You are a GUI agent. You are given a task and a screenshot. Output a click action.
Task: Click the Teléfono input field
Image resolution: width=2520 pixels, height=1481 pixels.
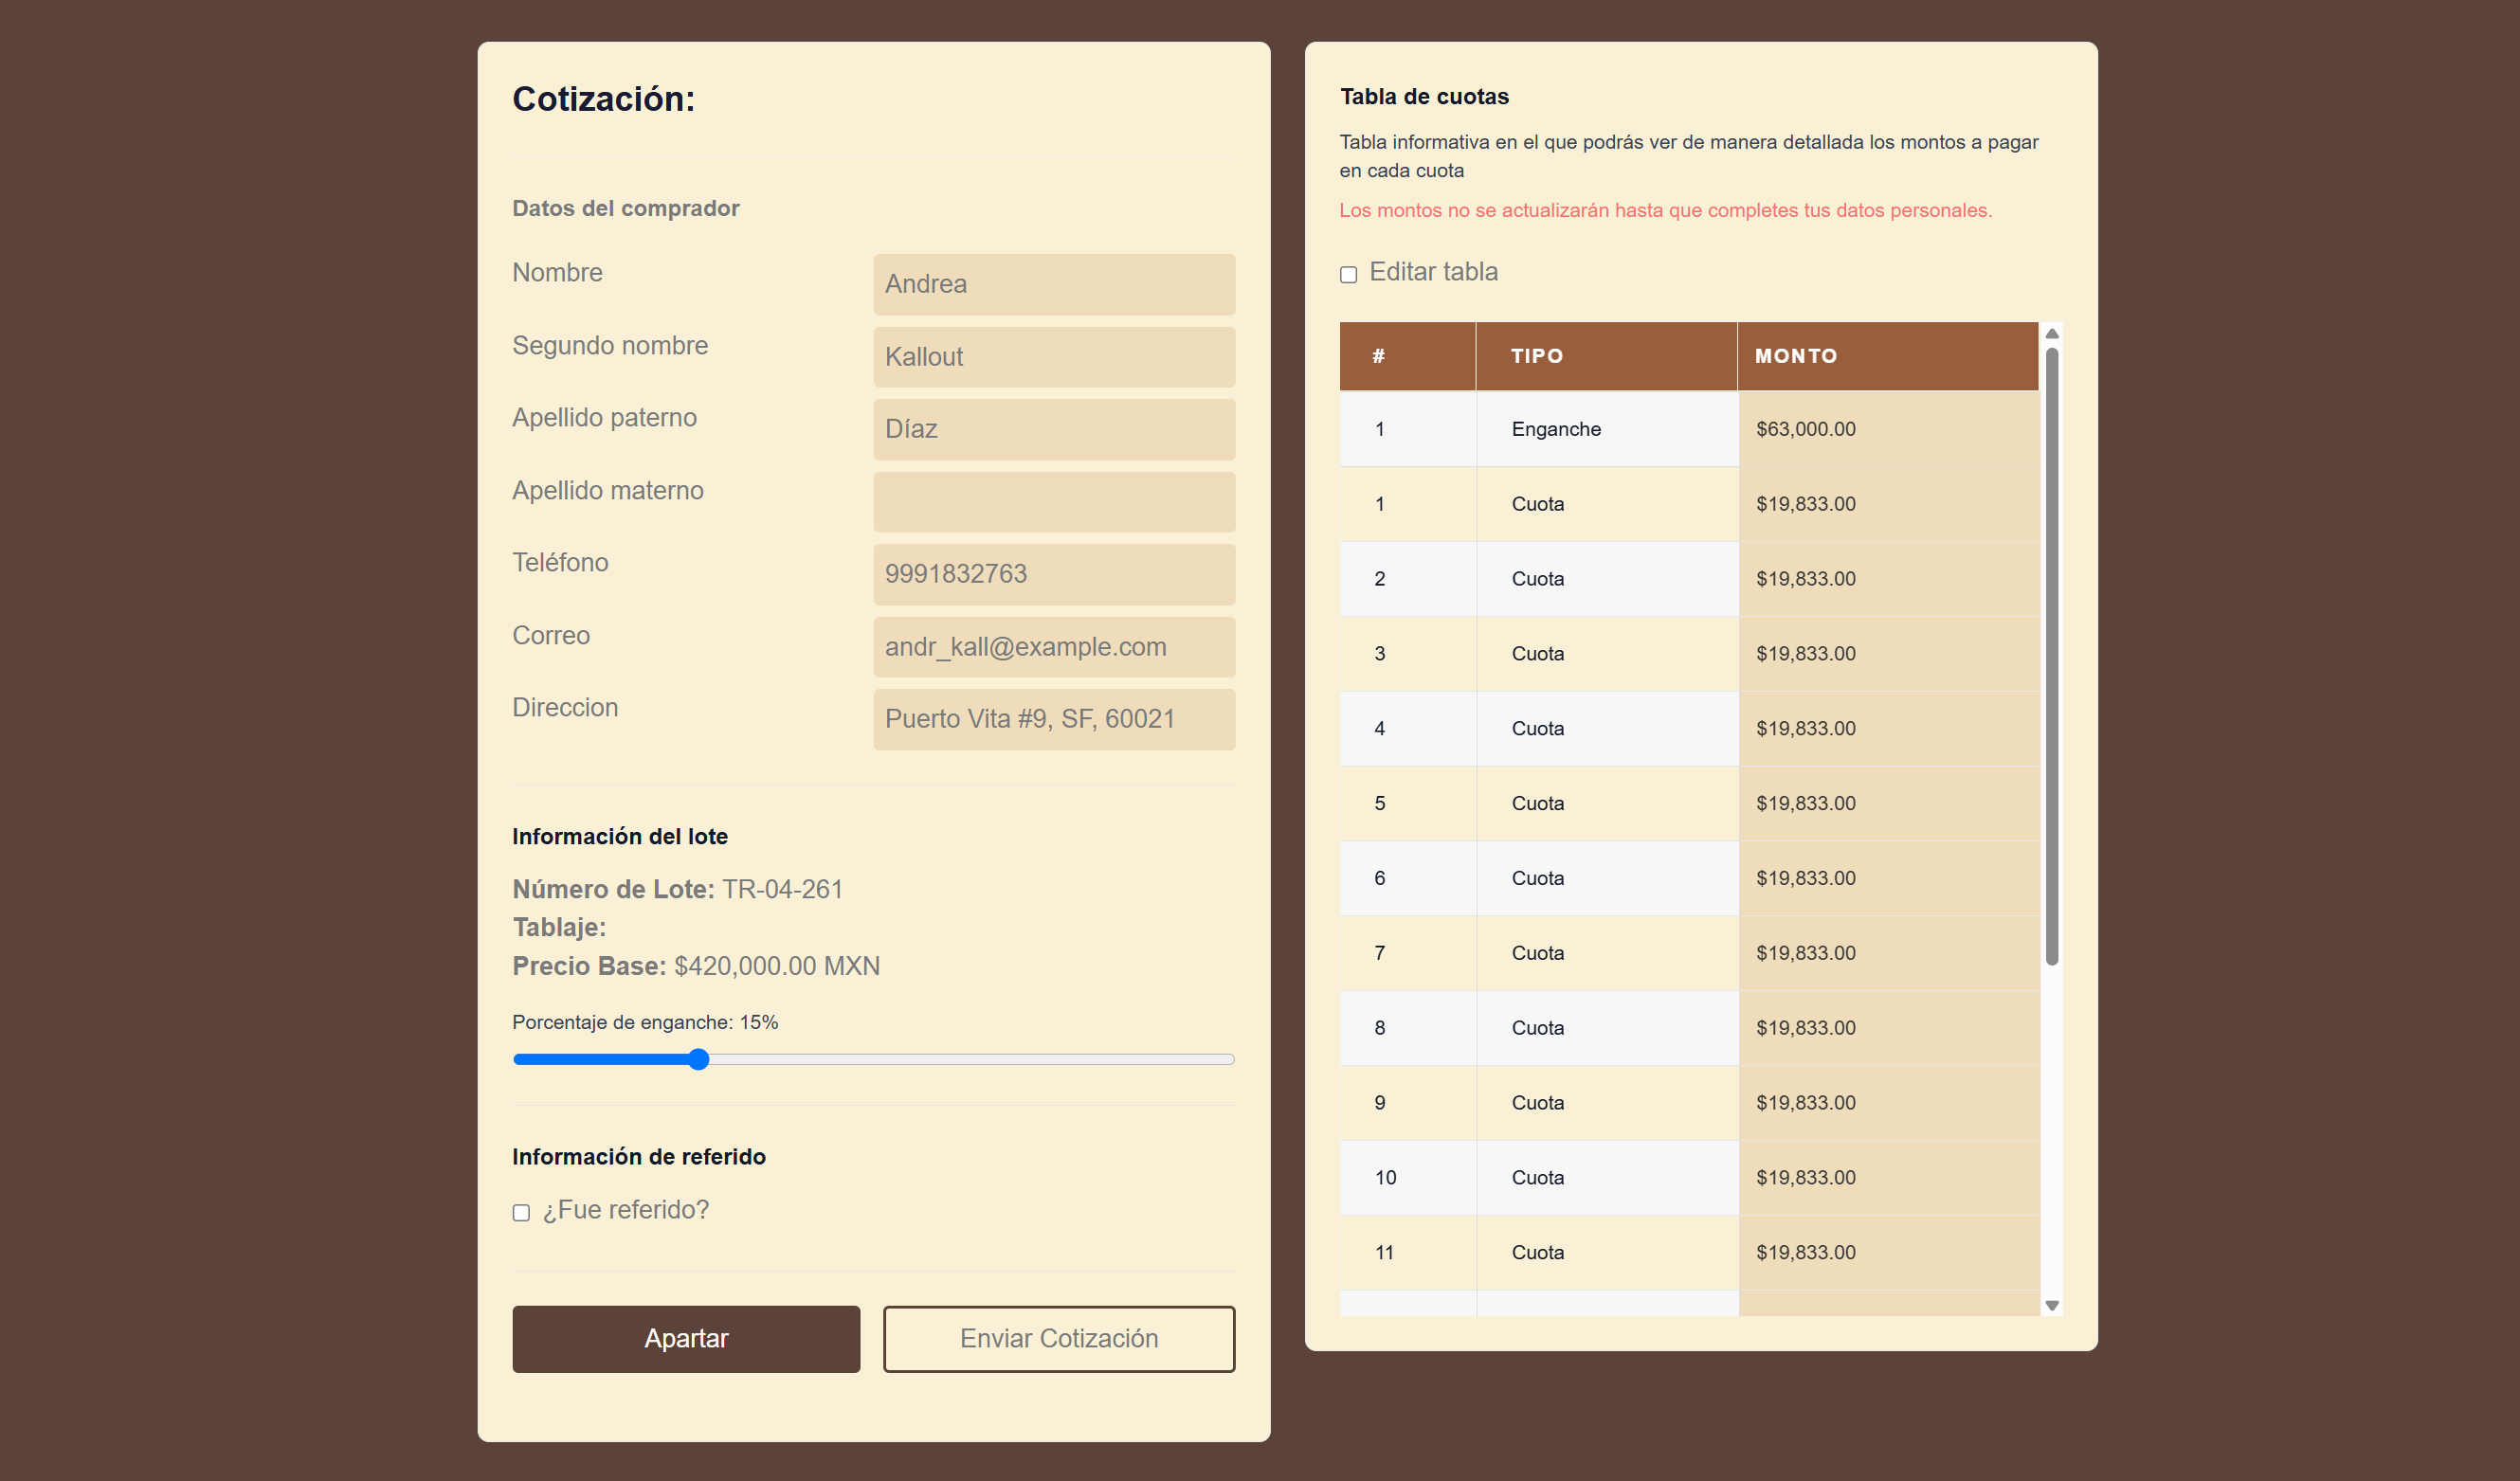[1053, 574]
